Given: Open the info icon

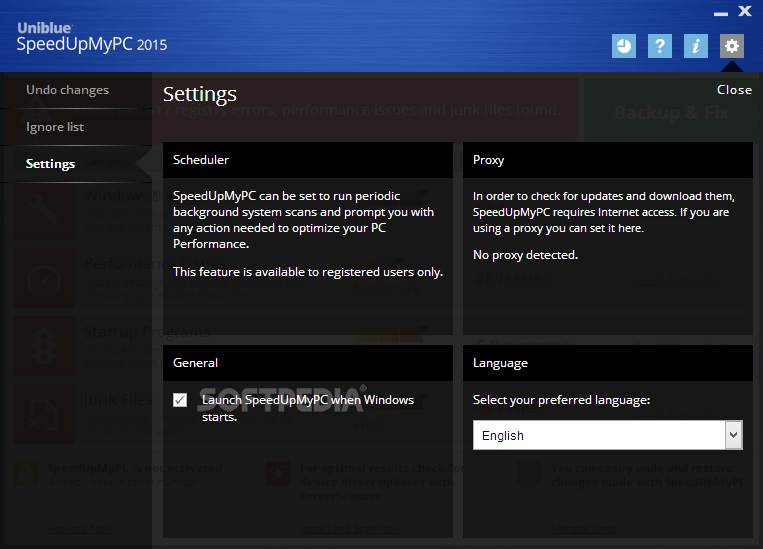Looking at the screenshot, I should (696, 46).
